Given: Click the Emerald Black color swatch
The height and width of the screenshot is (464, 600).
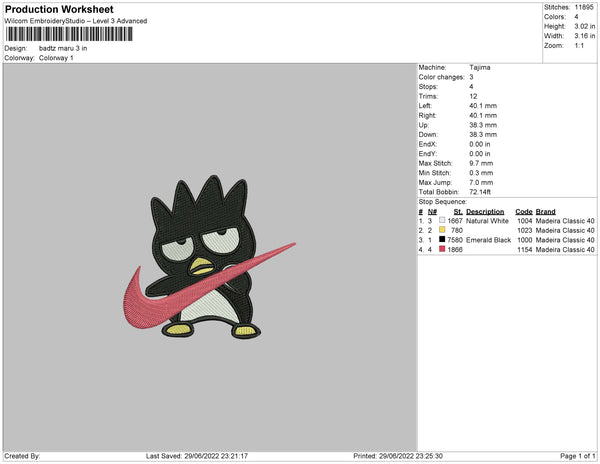Looking at the screenshot, I should pyautogui.click(x=442, y=239).
